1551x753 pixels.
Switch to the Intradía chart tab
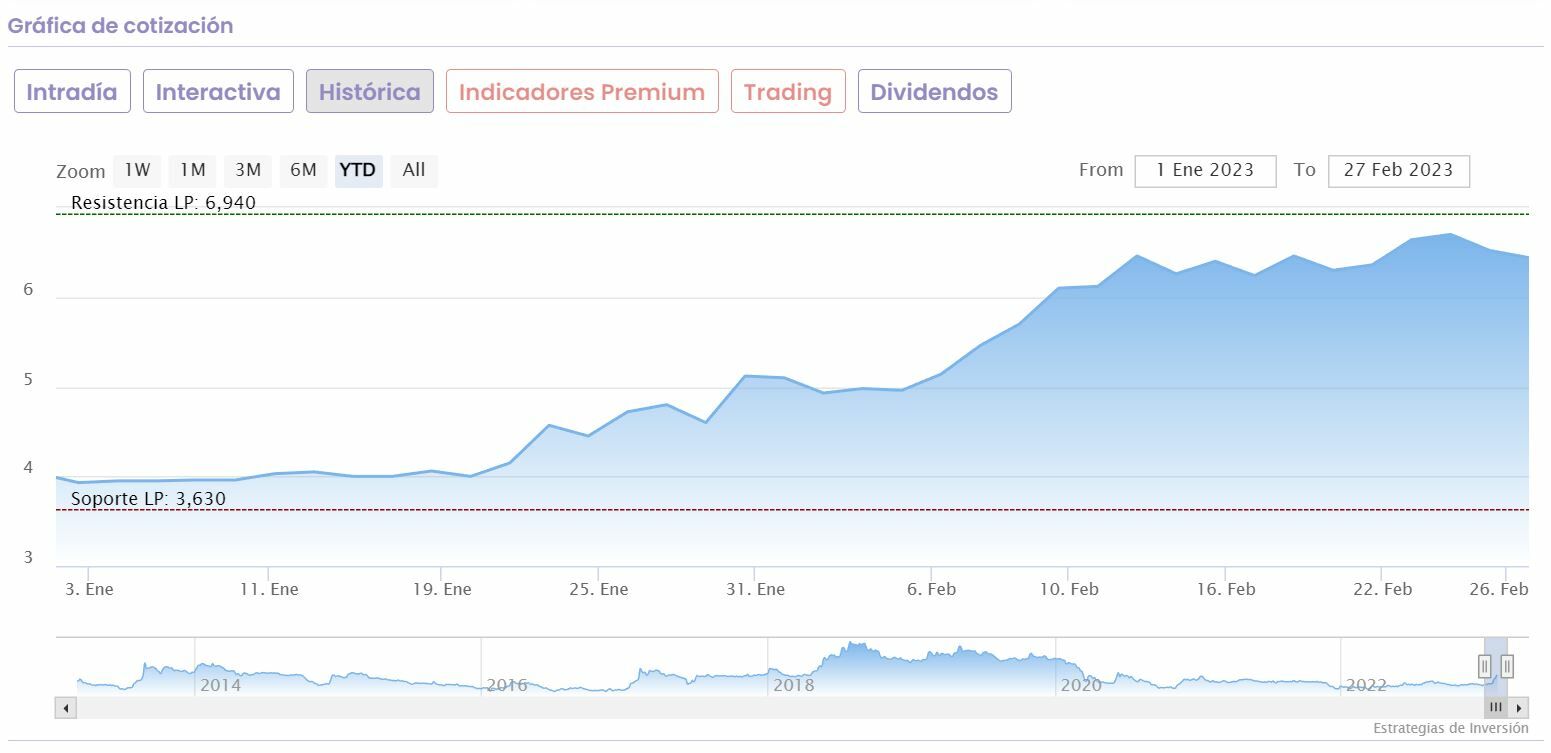click(x=72, y=92)
